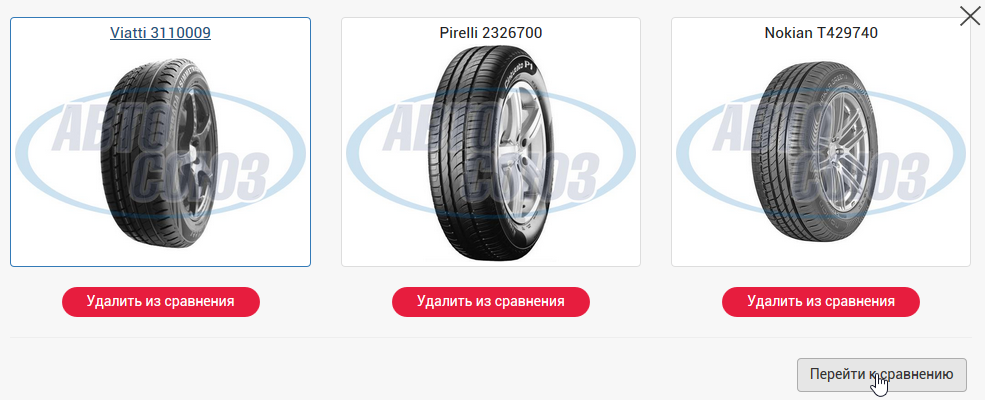Click the Viatti tire image
Screen dimensions: 985x400
[160, 153]
